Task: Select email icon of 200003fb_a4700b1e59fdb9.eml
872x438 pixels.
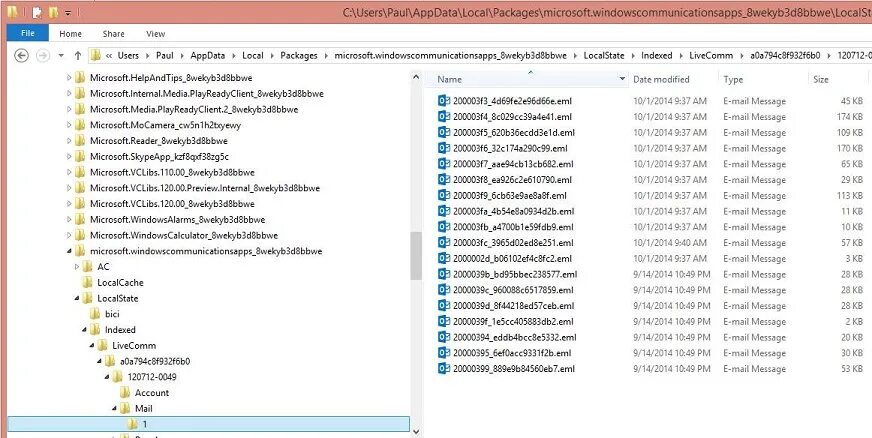Action: 443,227
